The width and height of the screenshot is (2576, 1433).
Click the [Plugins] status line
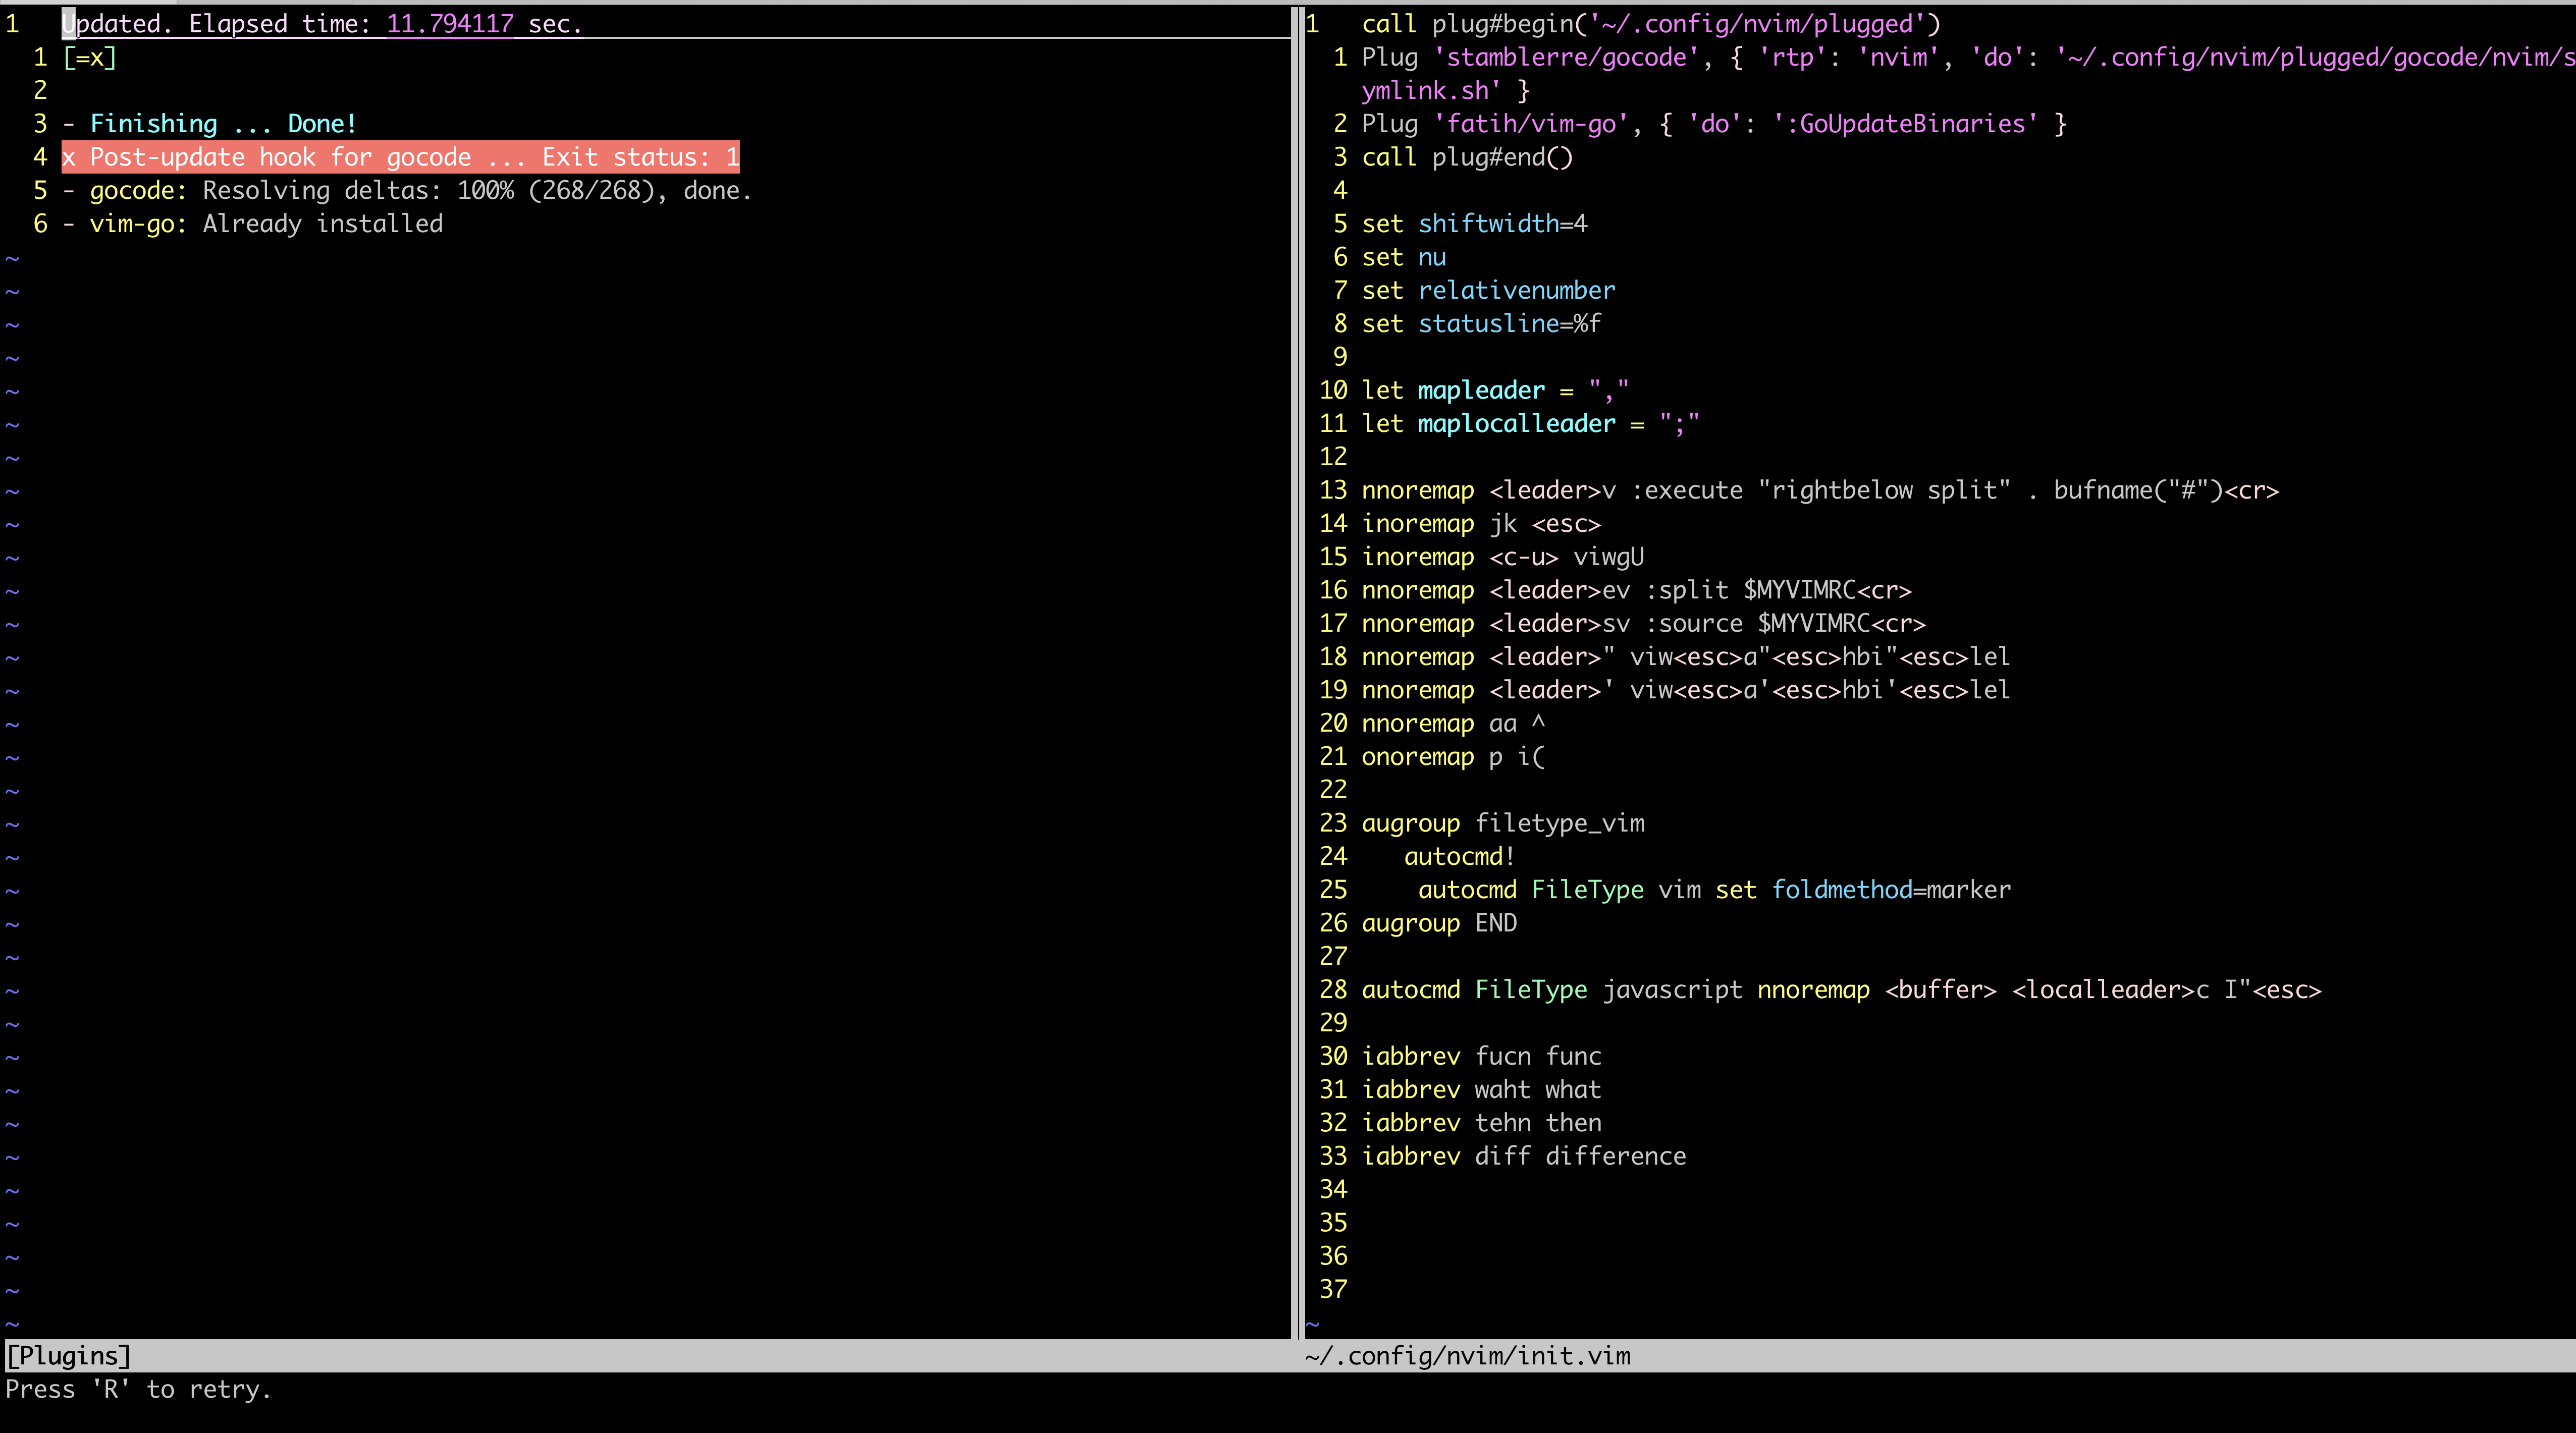68,1356
